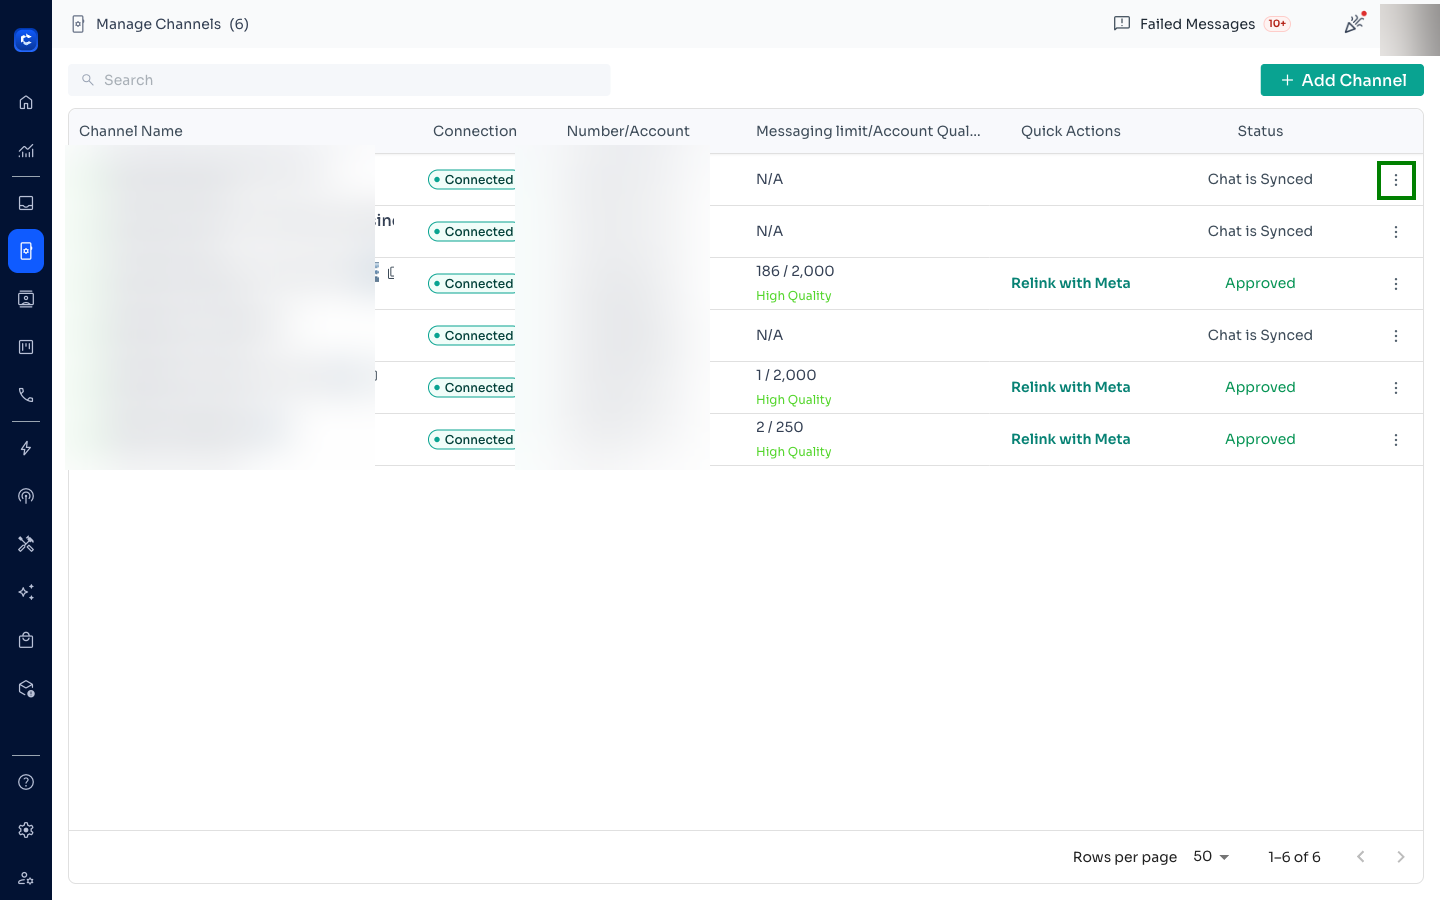Click the Rows per page label

click(x=1125, y=857)
